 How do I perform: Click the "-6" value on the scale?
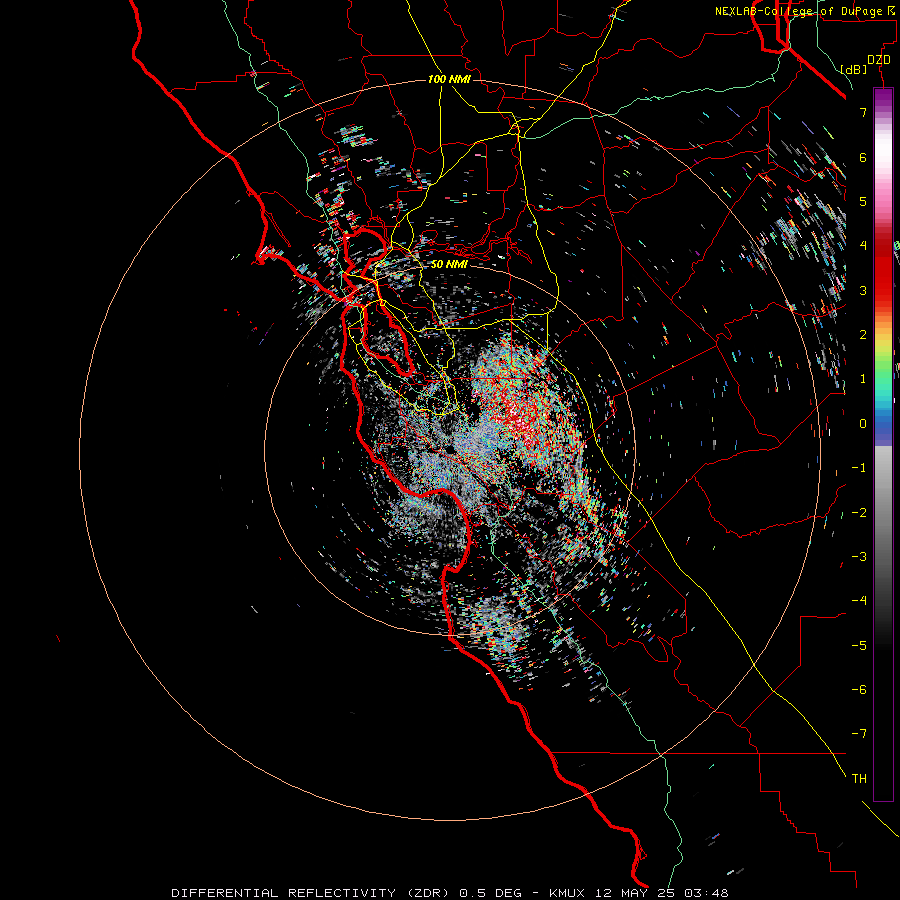(x=859, y=690)
